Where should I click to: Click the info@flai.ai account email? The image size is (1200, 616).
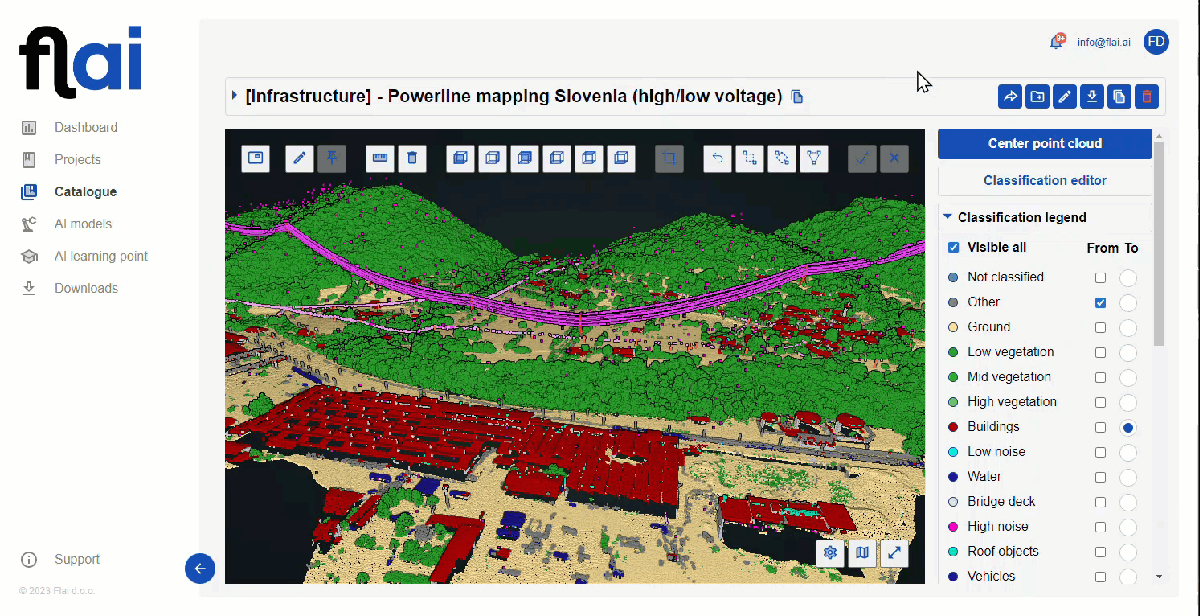coord(1104,42)
